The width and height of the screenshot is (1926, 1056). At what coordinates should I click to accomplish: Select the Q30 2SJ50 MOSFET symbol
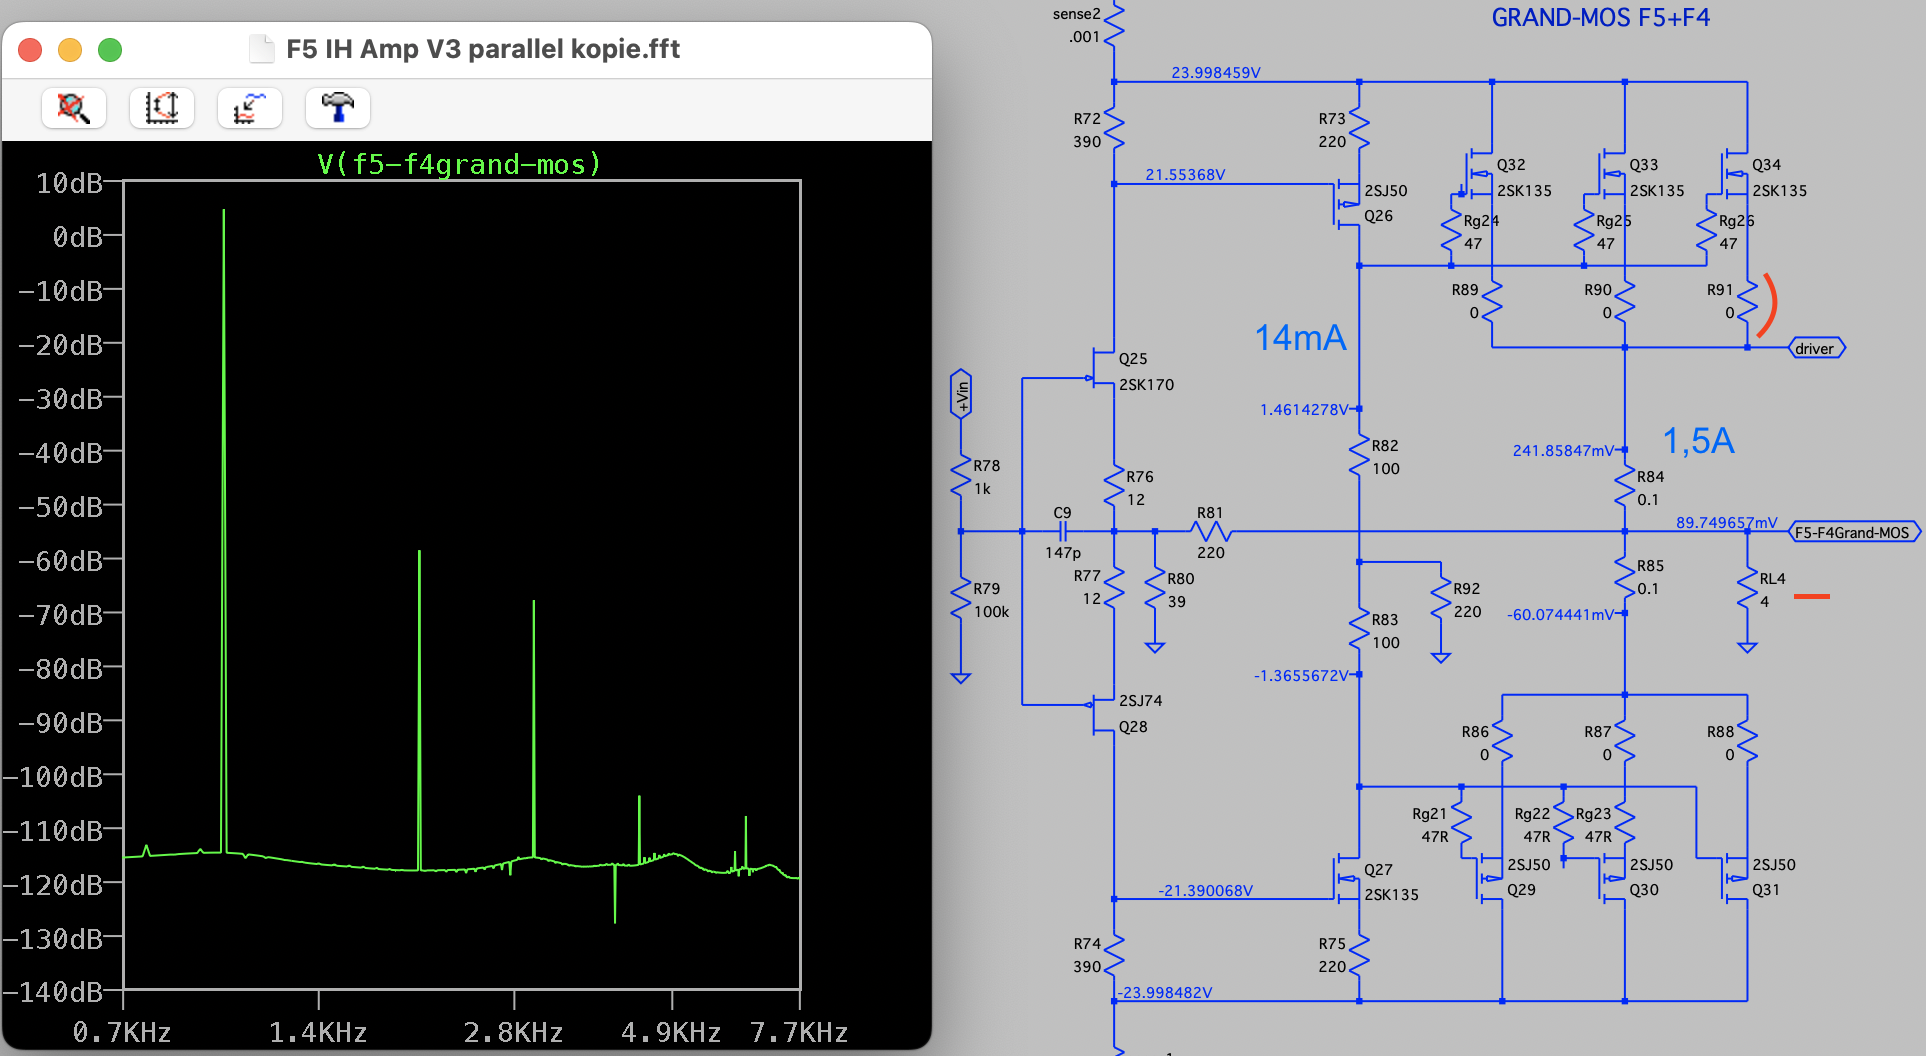pos(1612,876)
